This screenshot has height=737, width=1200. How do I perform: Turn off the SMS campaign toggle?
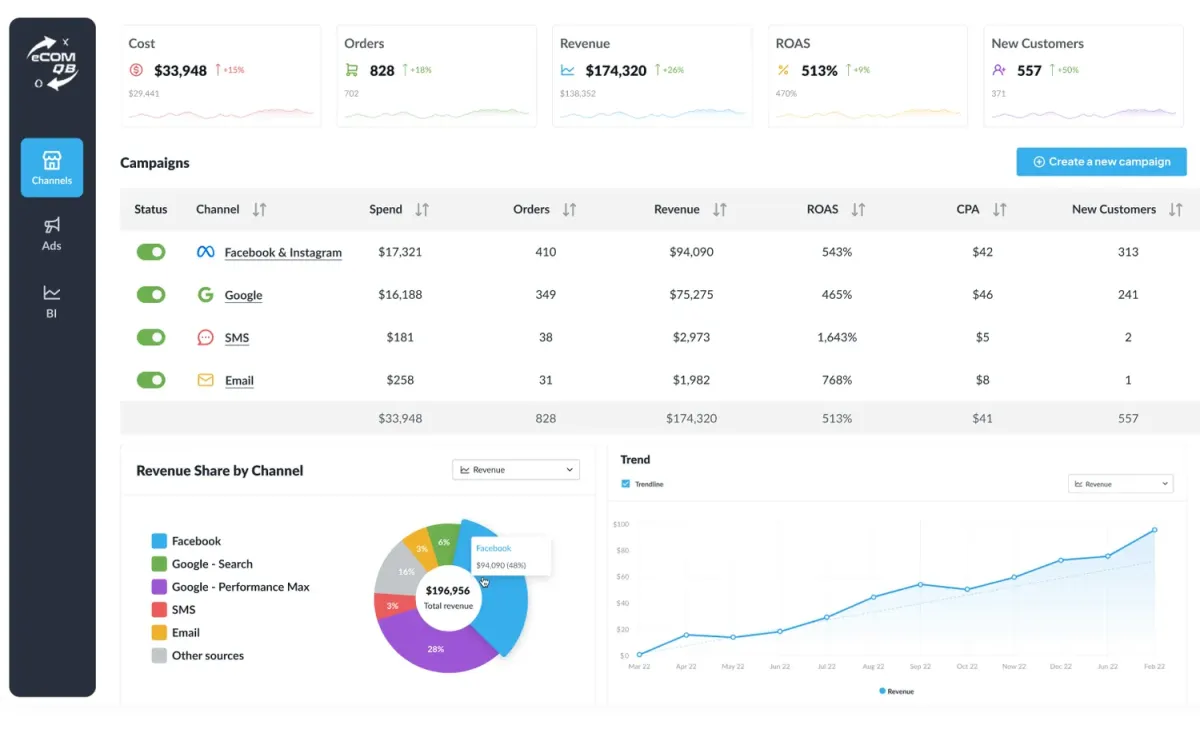151,337
